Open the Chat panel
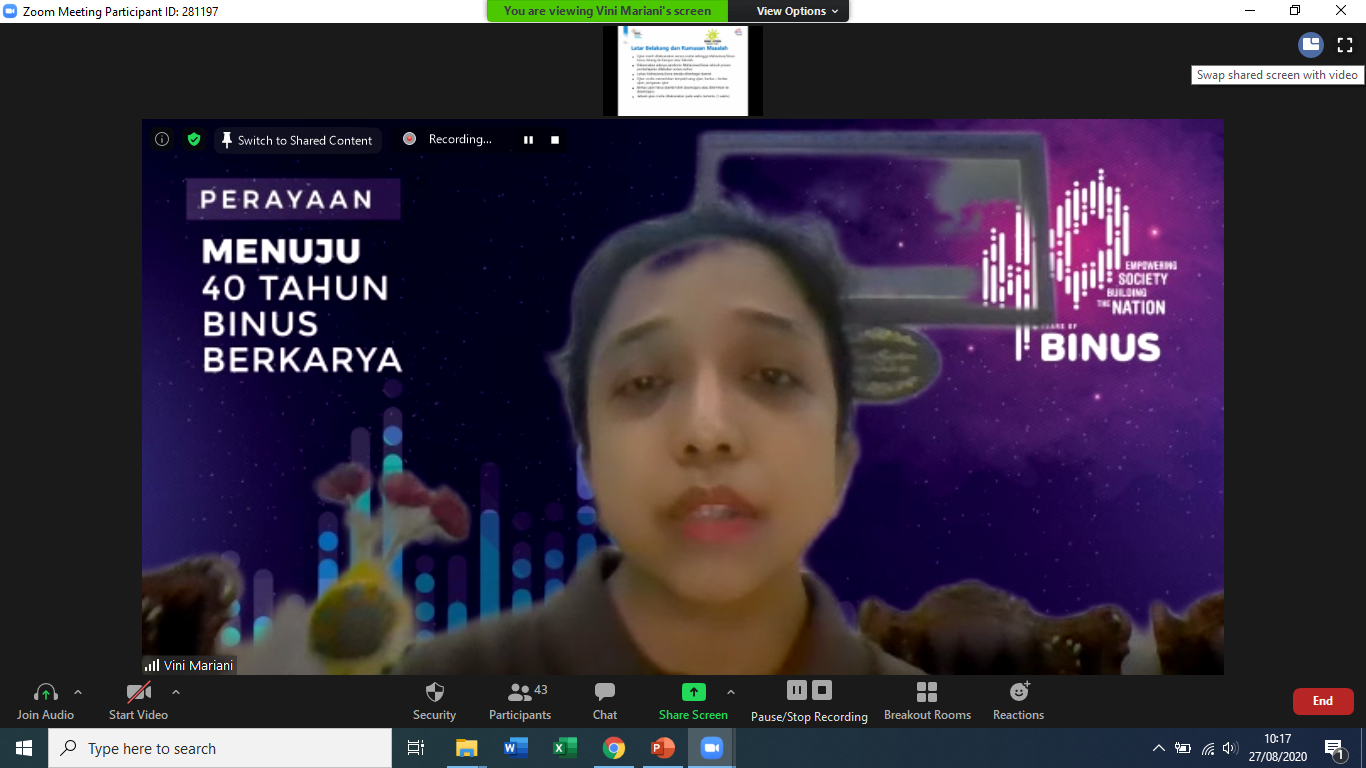 click(x=605, y=701)
